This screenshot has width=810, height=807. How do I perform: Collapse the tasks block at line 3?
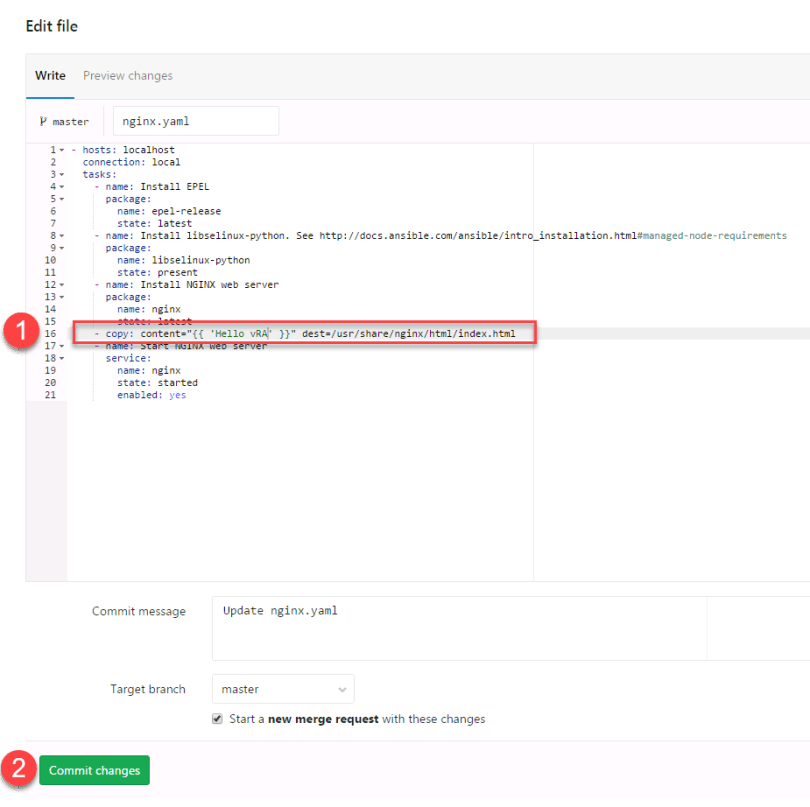[x=62, y=174]
